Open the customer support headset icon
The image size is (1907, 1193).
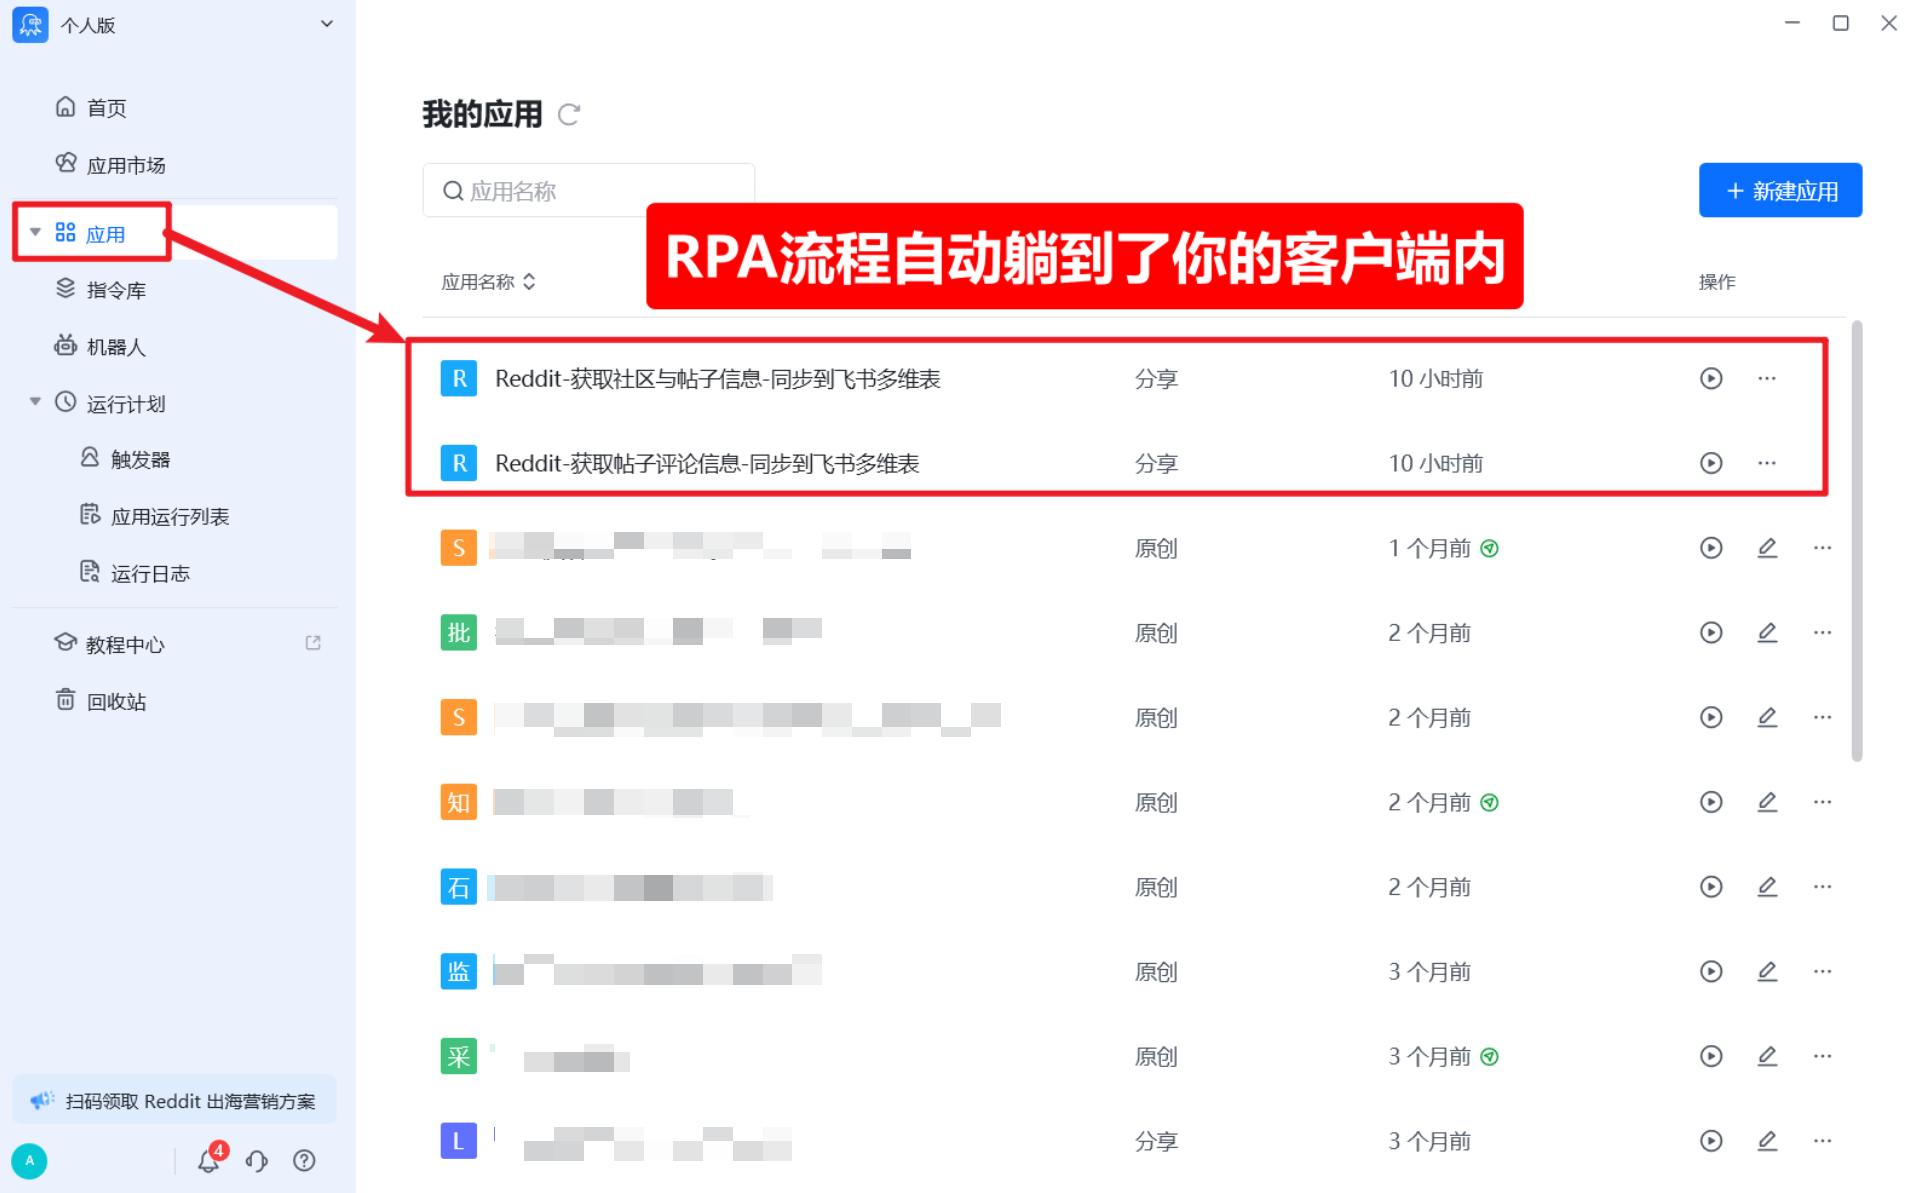[257, 1160]
